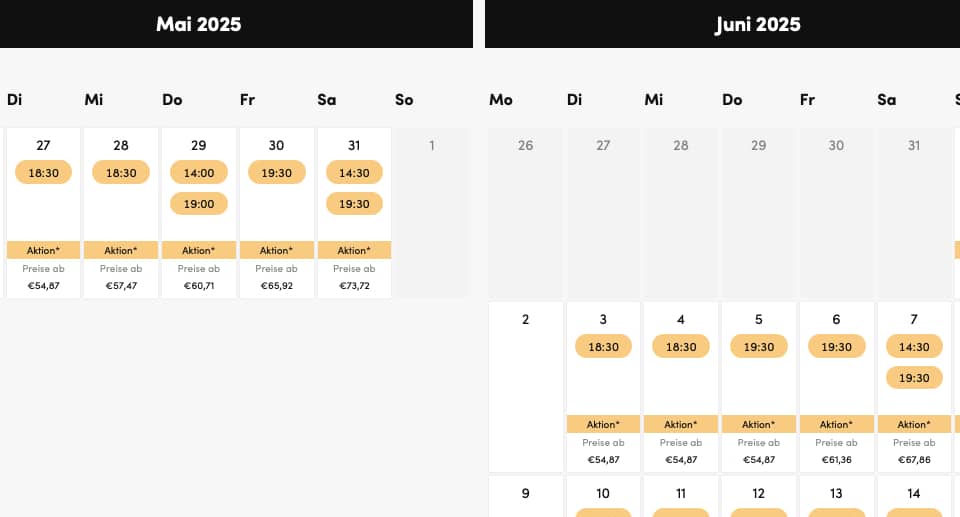Select the 18:30 show on May 27
The image size is (960, 517).
(43, 173)
